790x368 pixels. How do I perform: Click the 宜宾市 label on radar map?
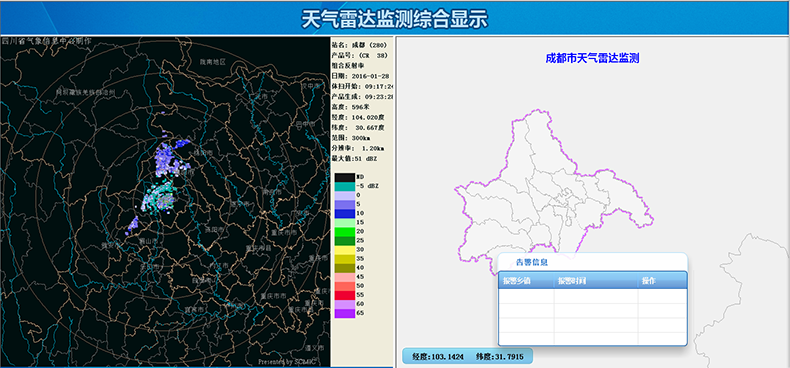point(194,309)
